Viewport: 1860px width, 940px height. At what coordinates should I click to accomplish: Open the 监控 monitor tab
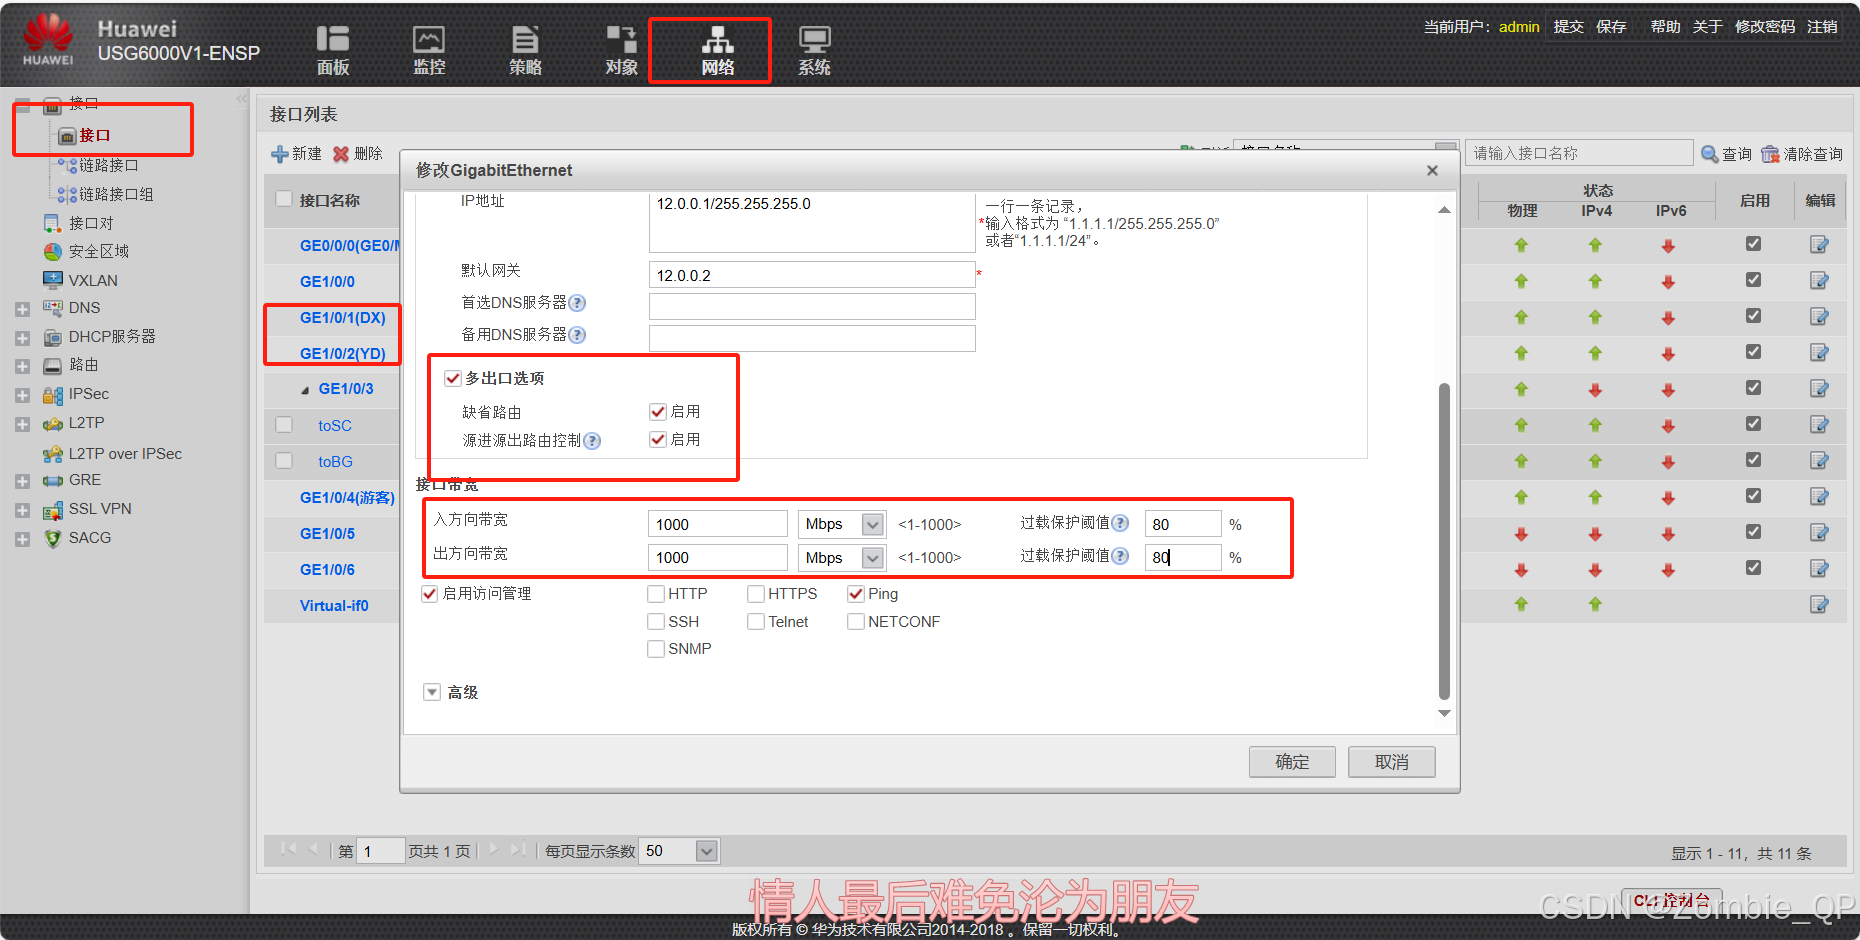click(x=429, y=51)
